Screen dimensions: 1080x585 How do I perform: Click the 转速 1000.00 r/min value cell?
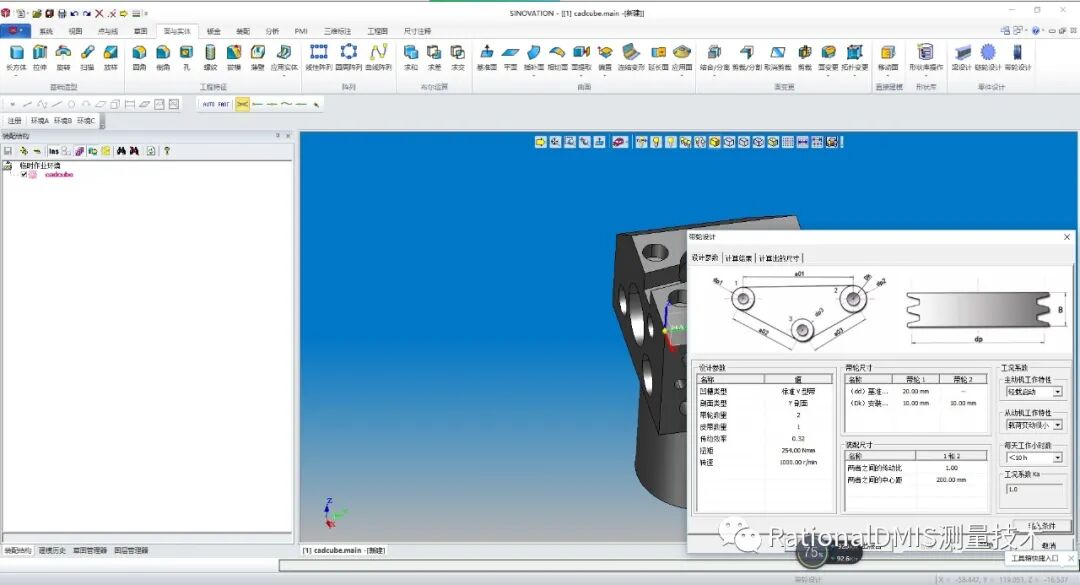(x=798, y=462)
